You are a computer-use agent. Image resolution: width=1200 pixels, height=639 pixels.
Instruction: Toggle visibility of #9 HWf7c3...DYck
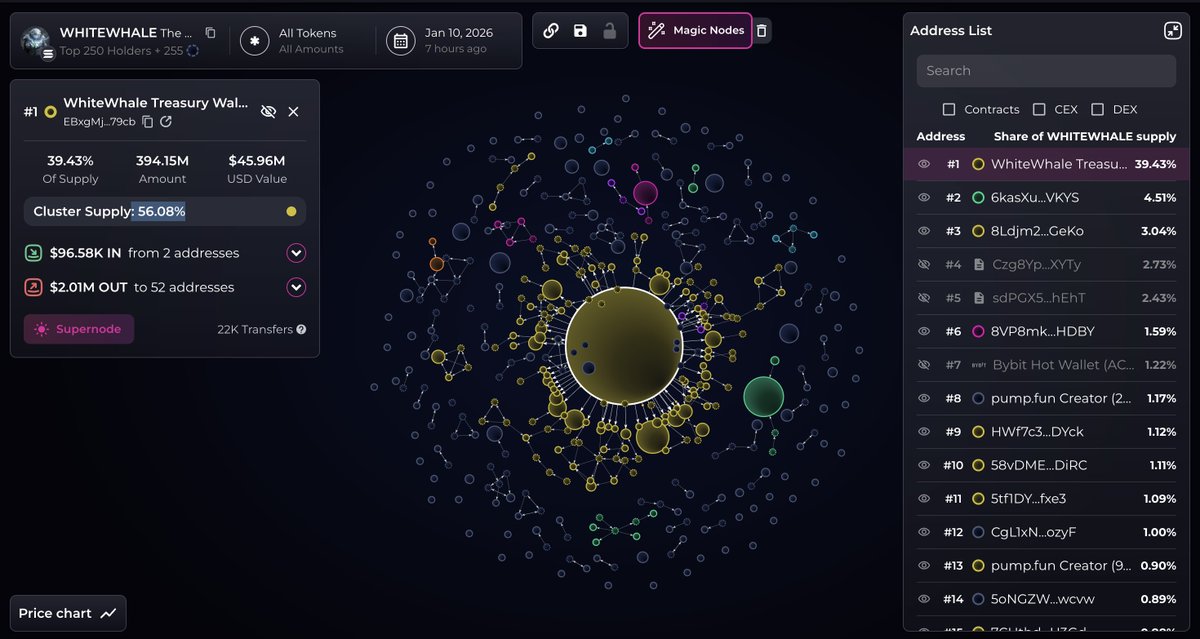(924, 432)
